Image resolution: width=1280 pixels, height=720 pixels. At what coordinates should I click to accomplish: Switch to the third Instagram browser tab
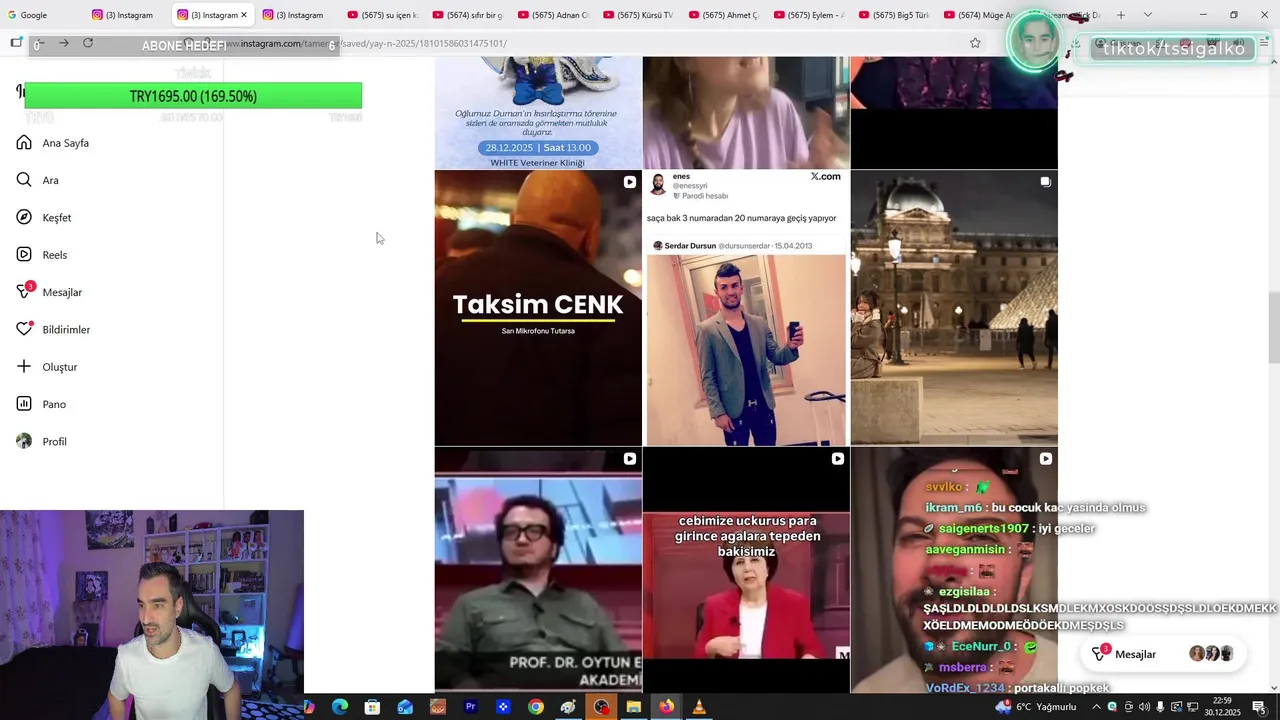pos(298,15)
